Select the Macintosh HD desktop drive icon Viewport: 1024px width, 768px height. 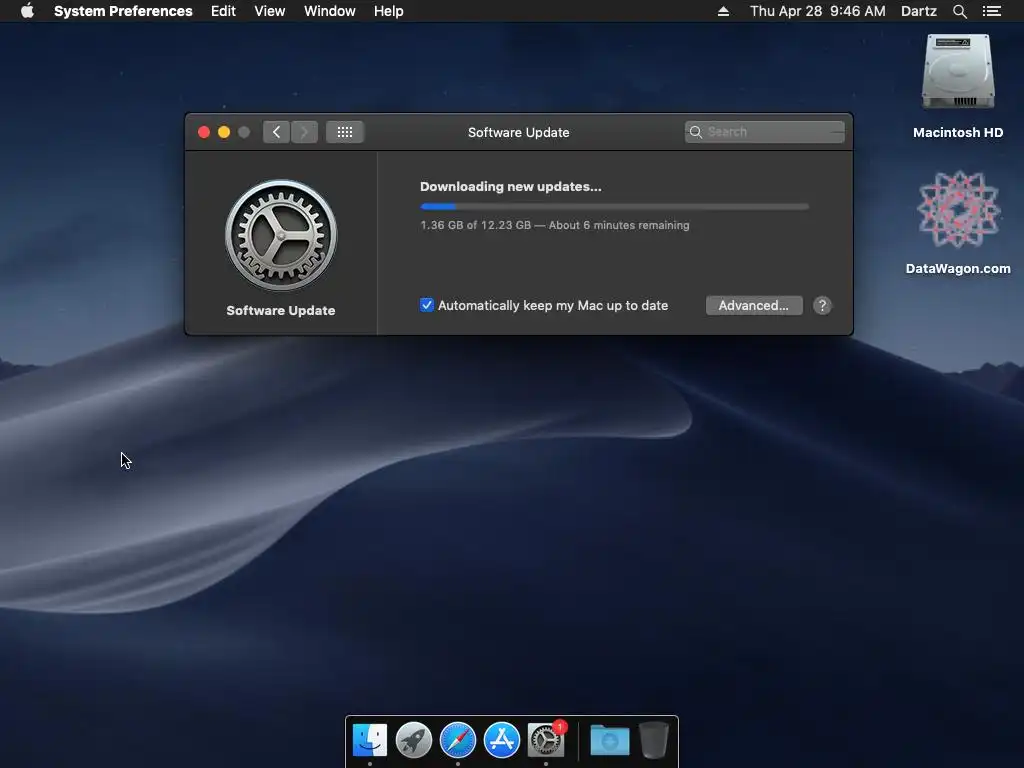tap(958, 72)
